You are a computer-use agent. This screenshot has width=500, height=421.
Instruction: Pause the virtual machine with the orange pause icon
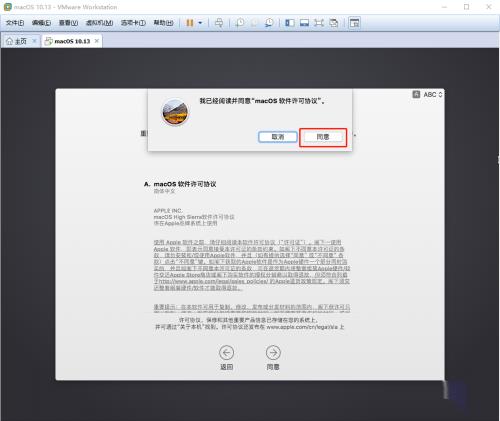pos(190,23)
